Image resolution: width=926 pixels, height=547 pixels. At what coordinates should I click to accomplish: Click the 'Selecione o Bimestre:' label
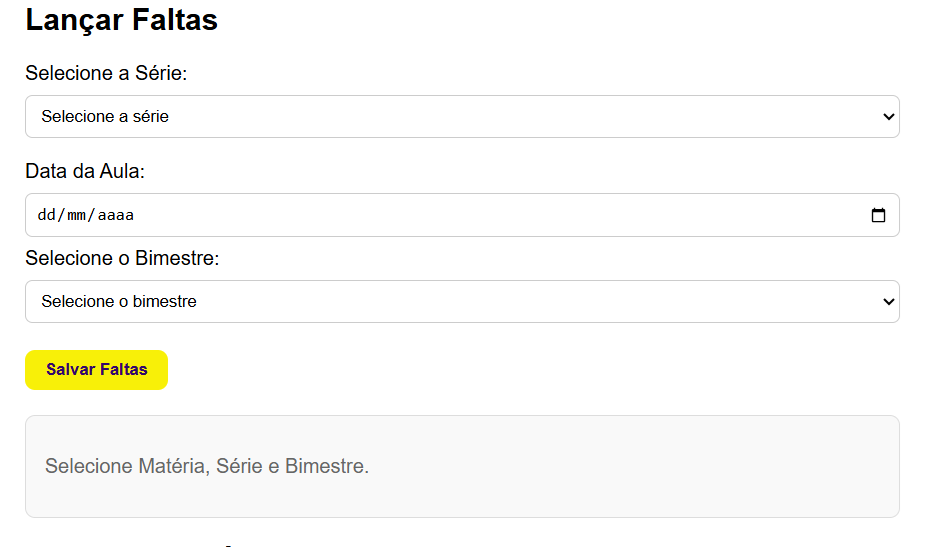click(122, 258)
